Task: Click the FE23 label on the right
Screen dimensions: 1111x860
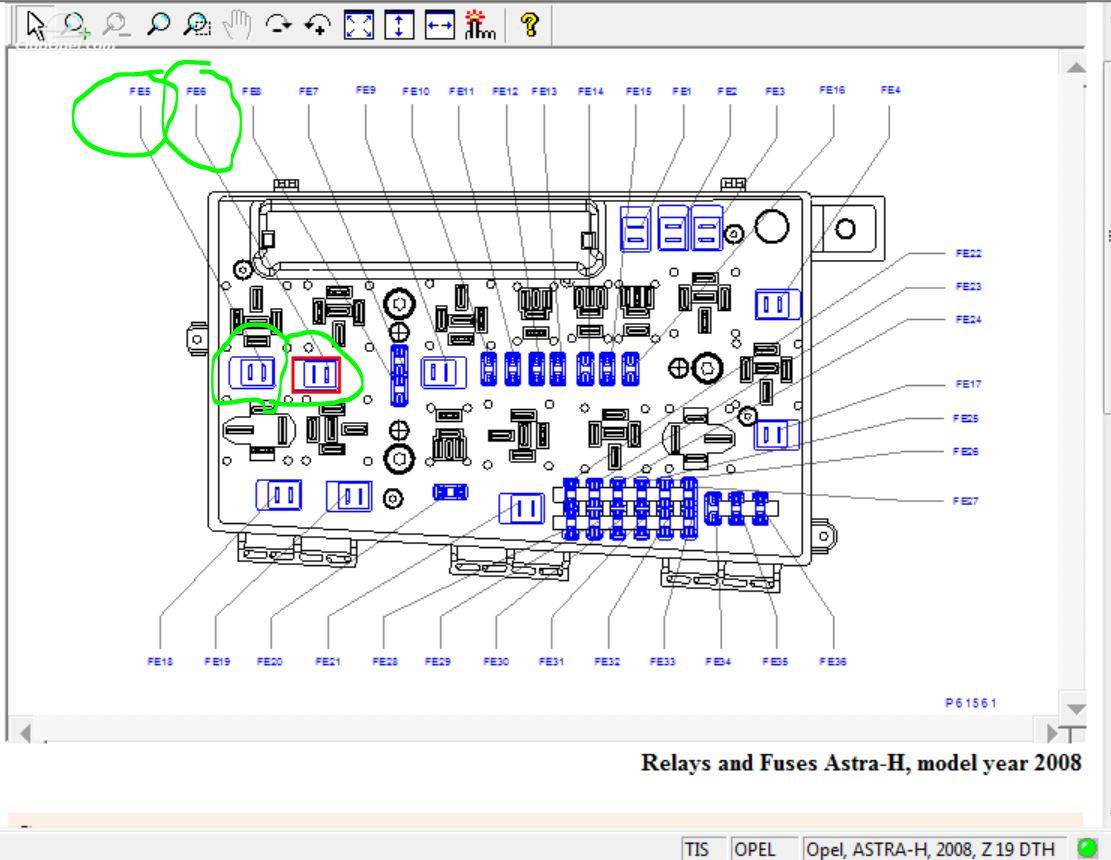Action: [969, 286]
